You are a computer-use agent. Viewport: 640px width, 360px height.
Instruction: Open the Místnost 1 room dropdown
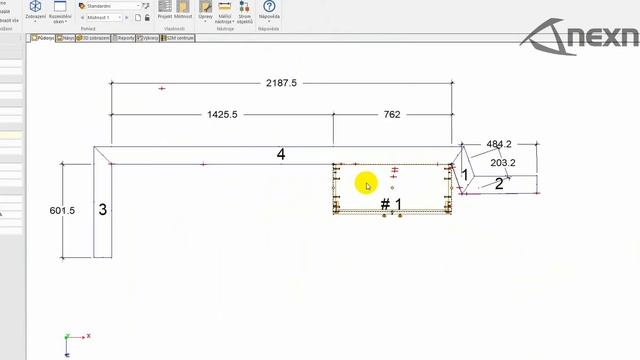click(x=104, y=18)
